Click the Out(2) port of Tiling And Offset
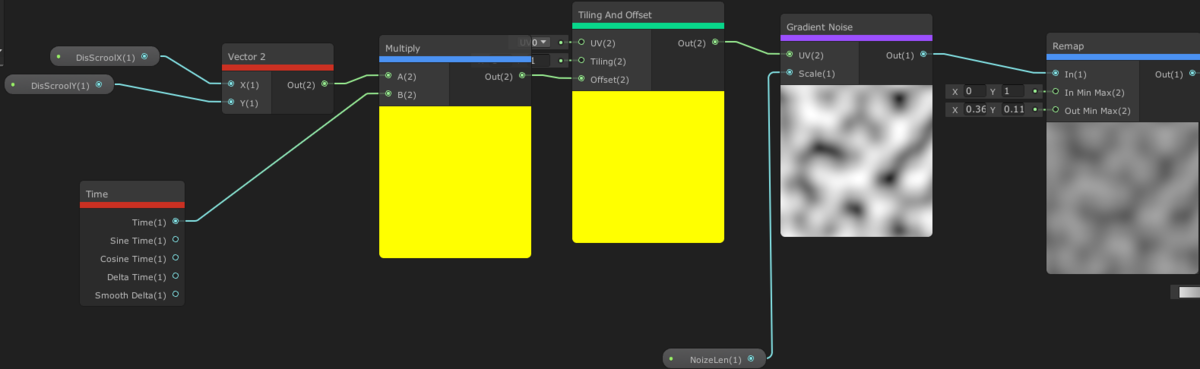This screenshot has height=369, width=1200. pos(715,43)
